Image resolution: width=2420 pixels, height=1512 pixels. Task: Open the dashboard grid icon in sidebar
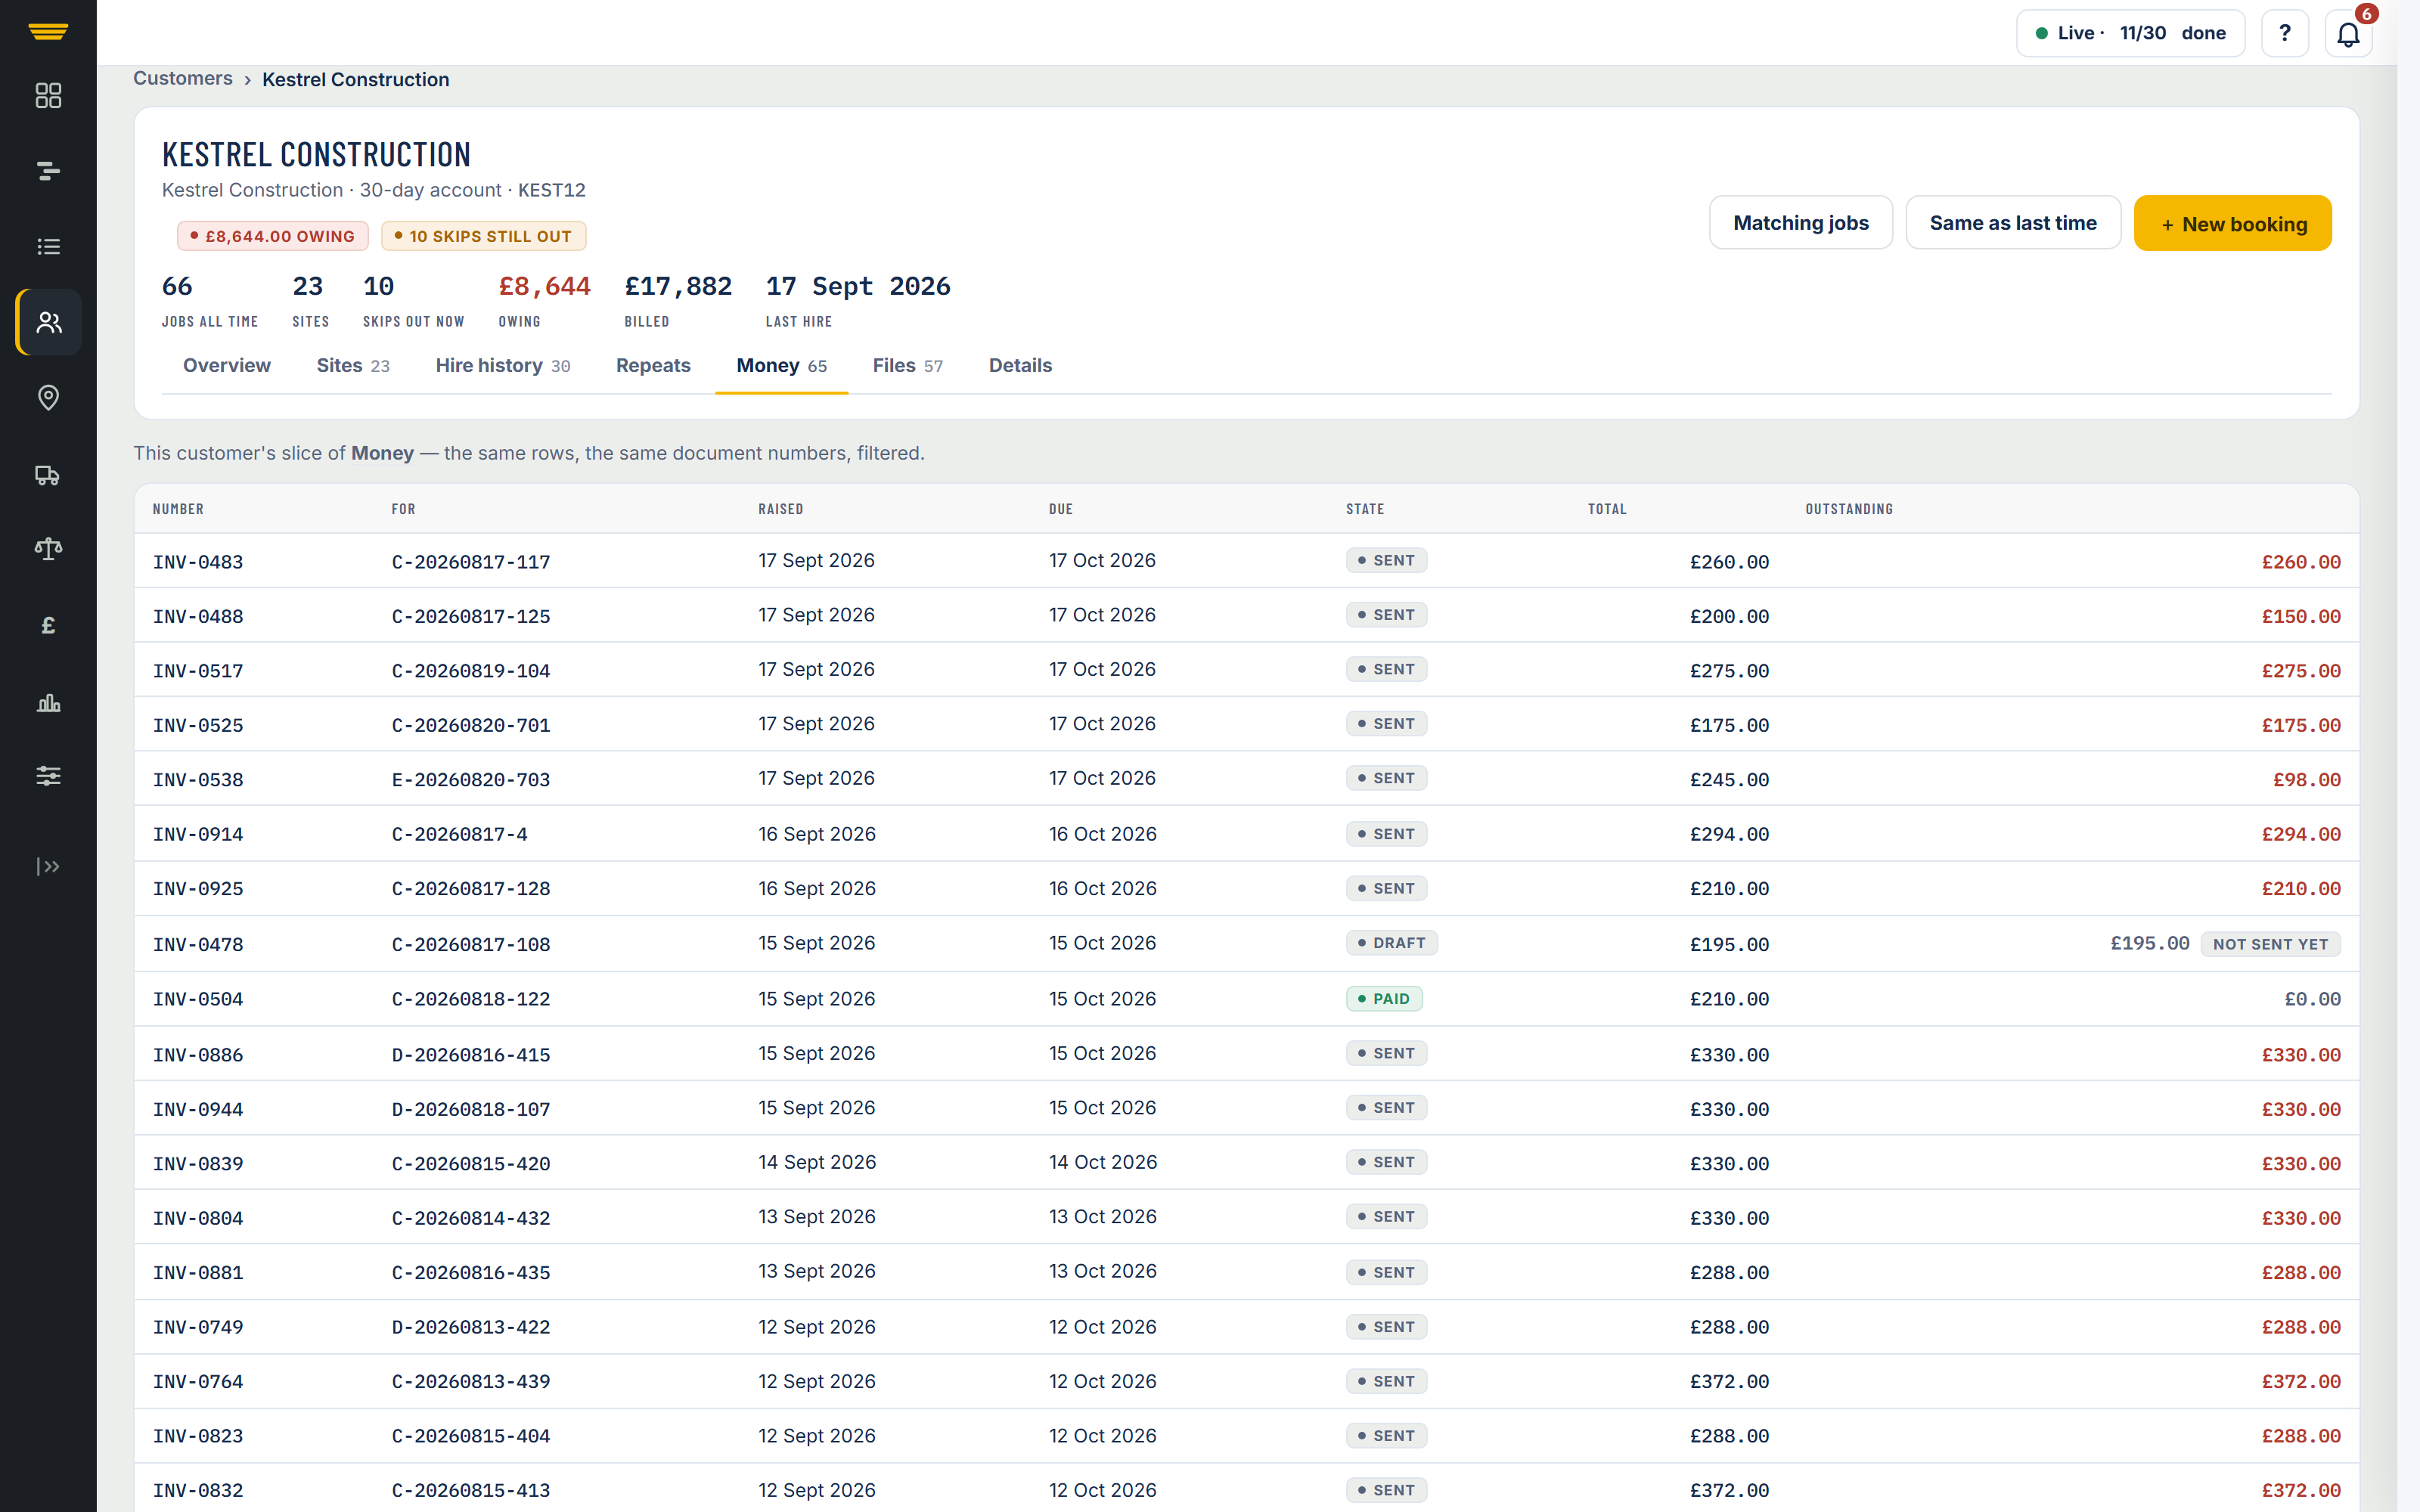pos(48,95)
